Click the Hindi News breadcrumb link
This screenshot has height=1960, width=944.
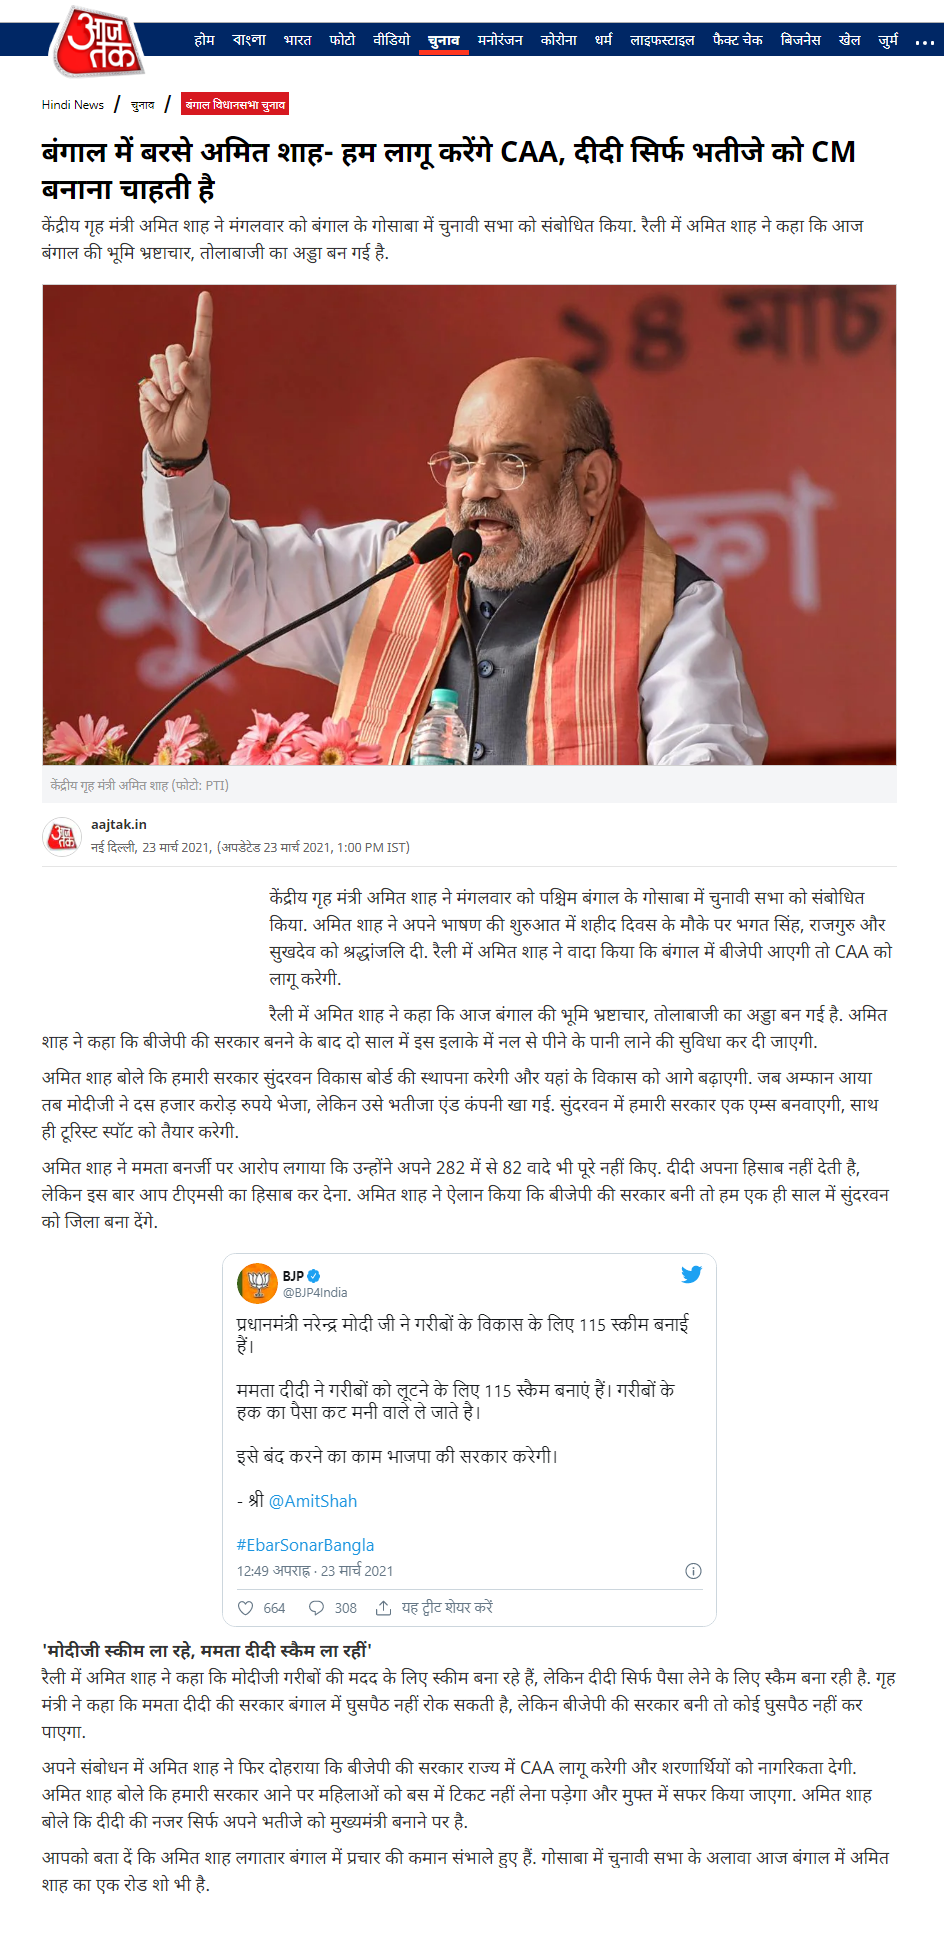point(73,104)
